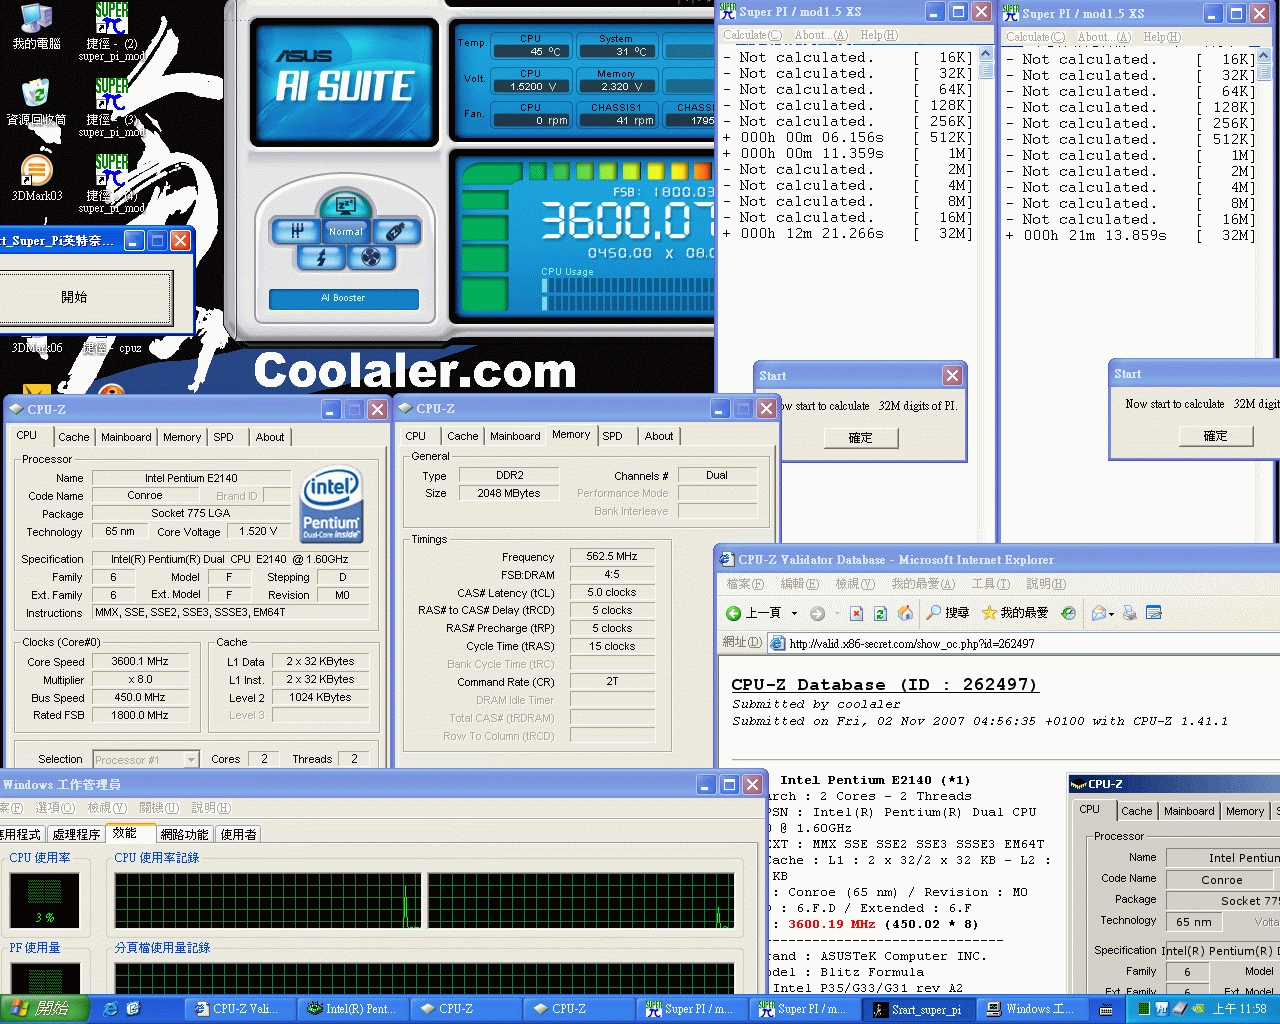This screenshot has height=1024, width=1280.
Task: Click the Core Speed value 3600.1 MHz
Action: [x=141, y=661]
